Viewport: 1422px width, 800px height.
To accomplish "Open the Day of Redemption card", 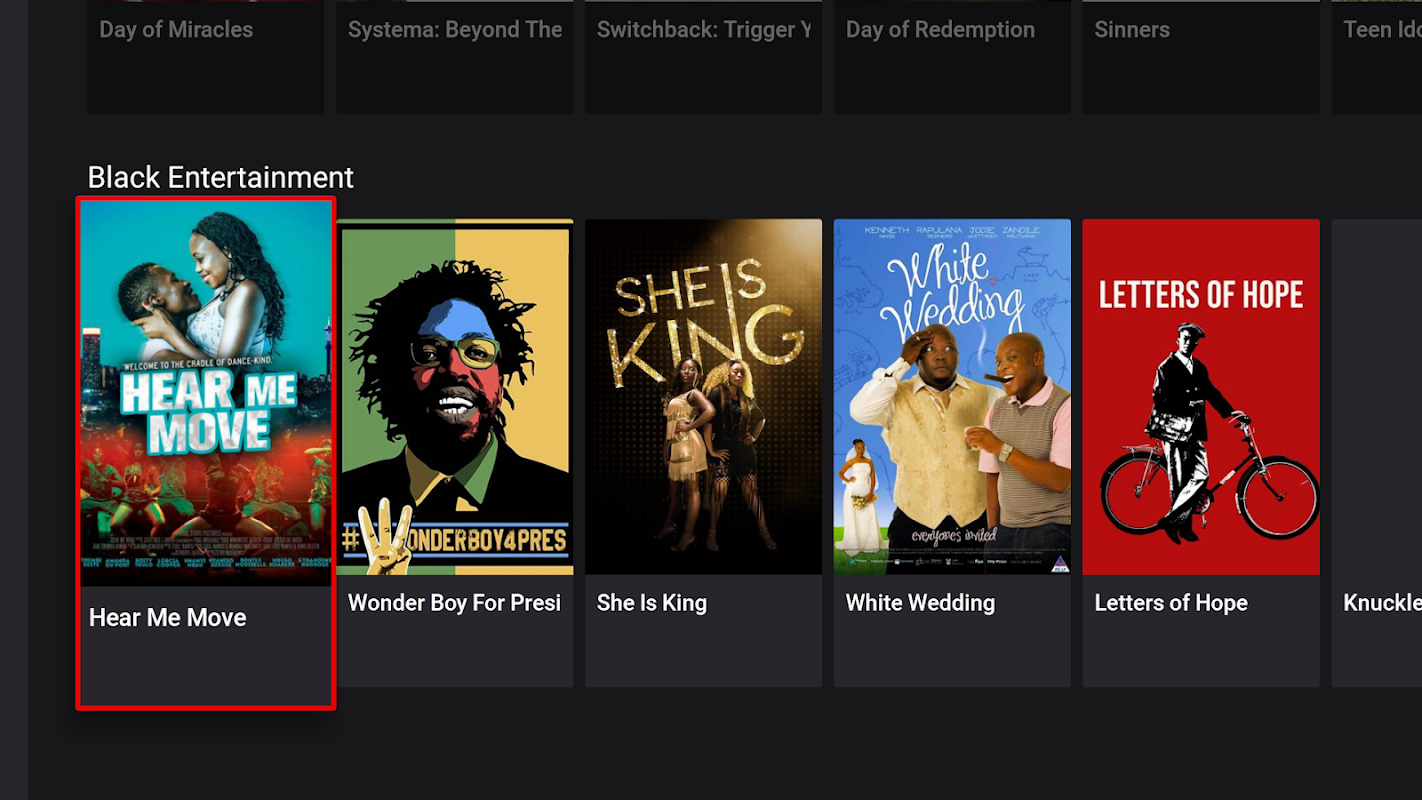I will (952, 56).
